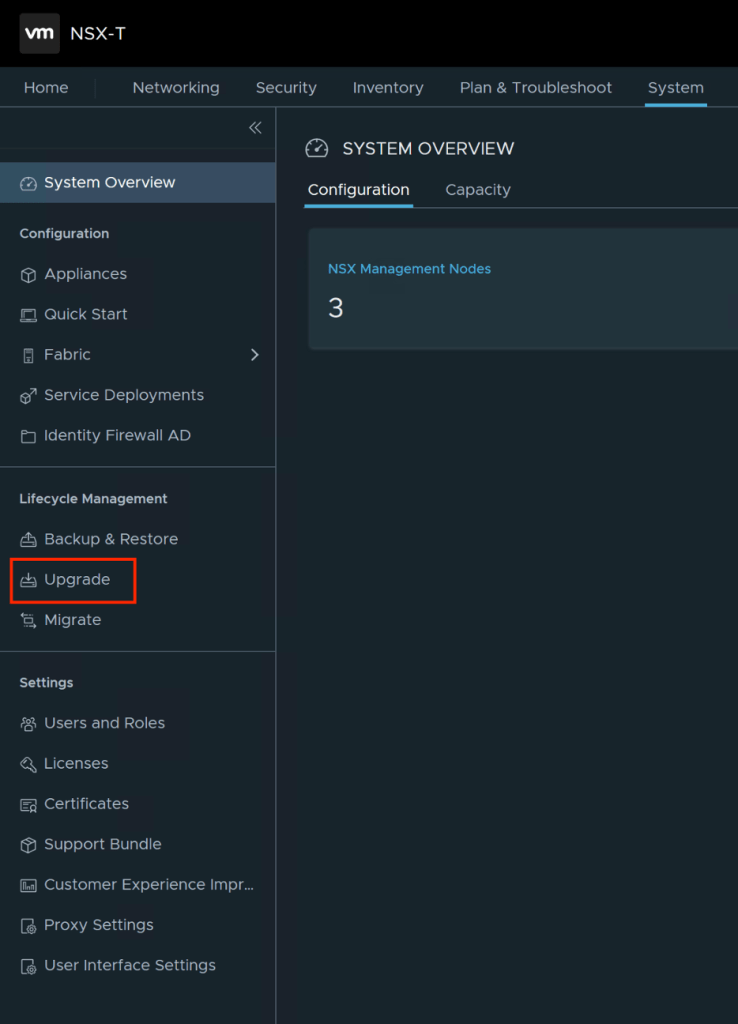Click the Quick Start laptop icon

point(28,315)
